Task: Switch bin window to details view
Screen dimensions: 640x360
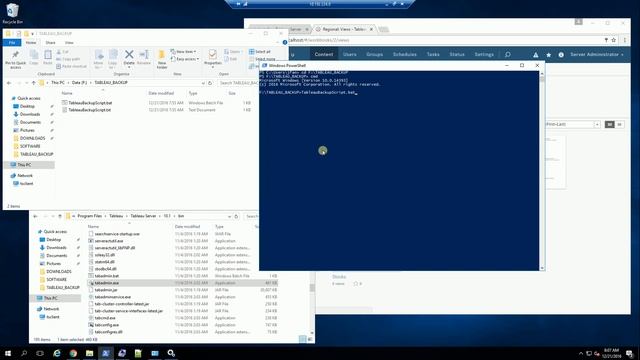Action: pyautogui.click(x=302, y=339)
